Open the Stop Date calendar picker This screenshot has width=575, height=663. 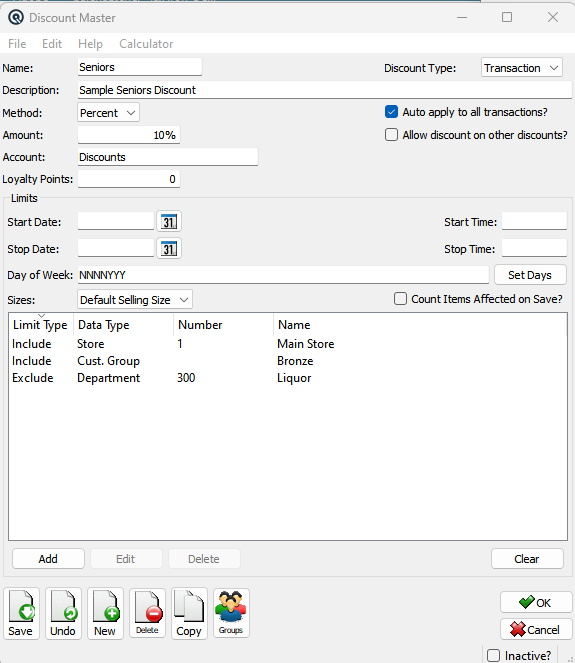point(169,249)
